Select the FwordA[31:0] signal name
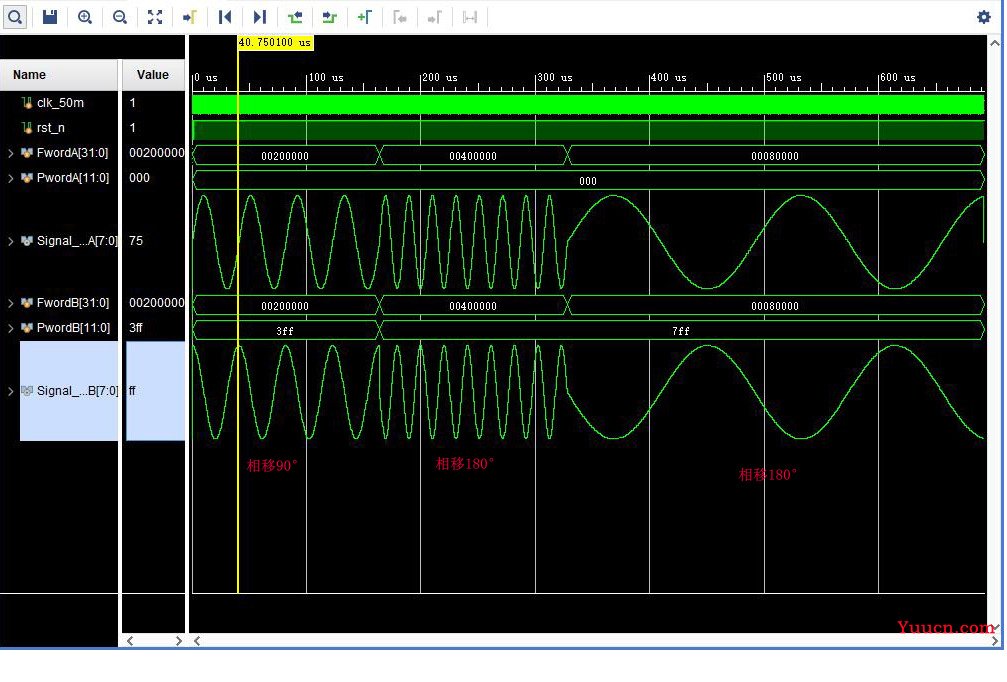Image resolution: width=1007 pixels, height=682 pixels. click(x=73, y=153)
